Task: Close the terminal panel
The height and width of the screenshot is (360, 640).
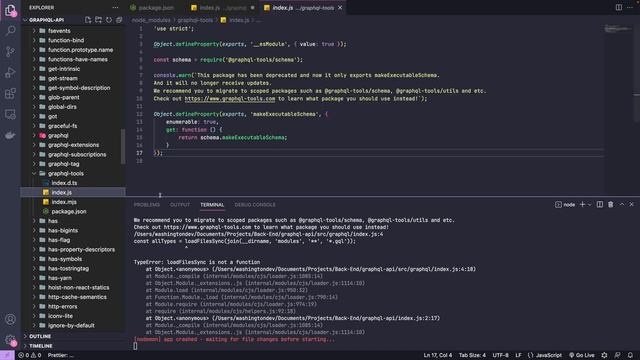Action: [631, 204]
